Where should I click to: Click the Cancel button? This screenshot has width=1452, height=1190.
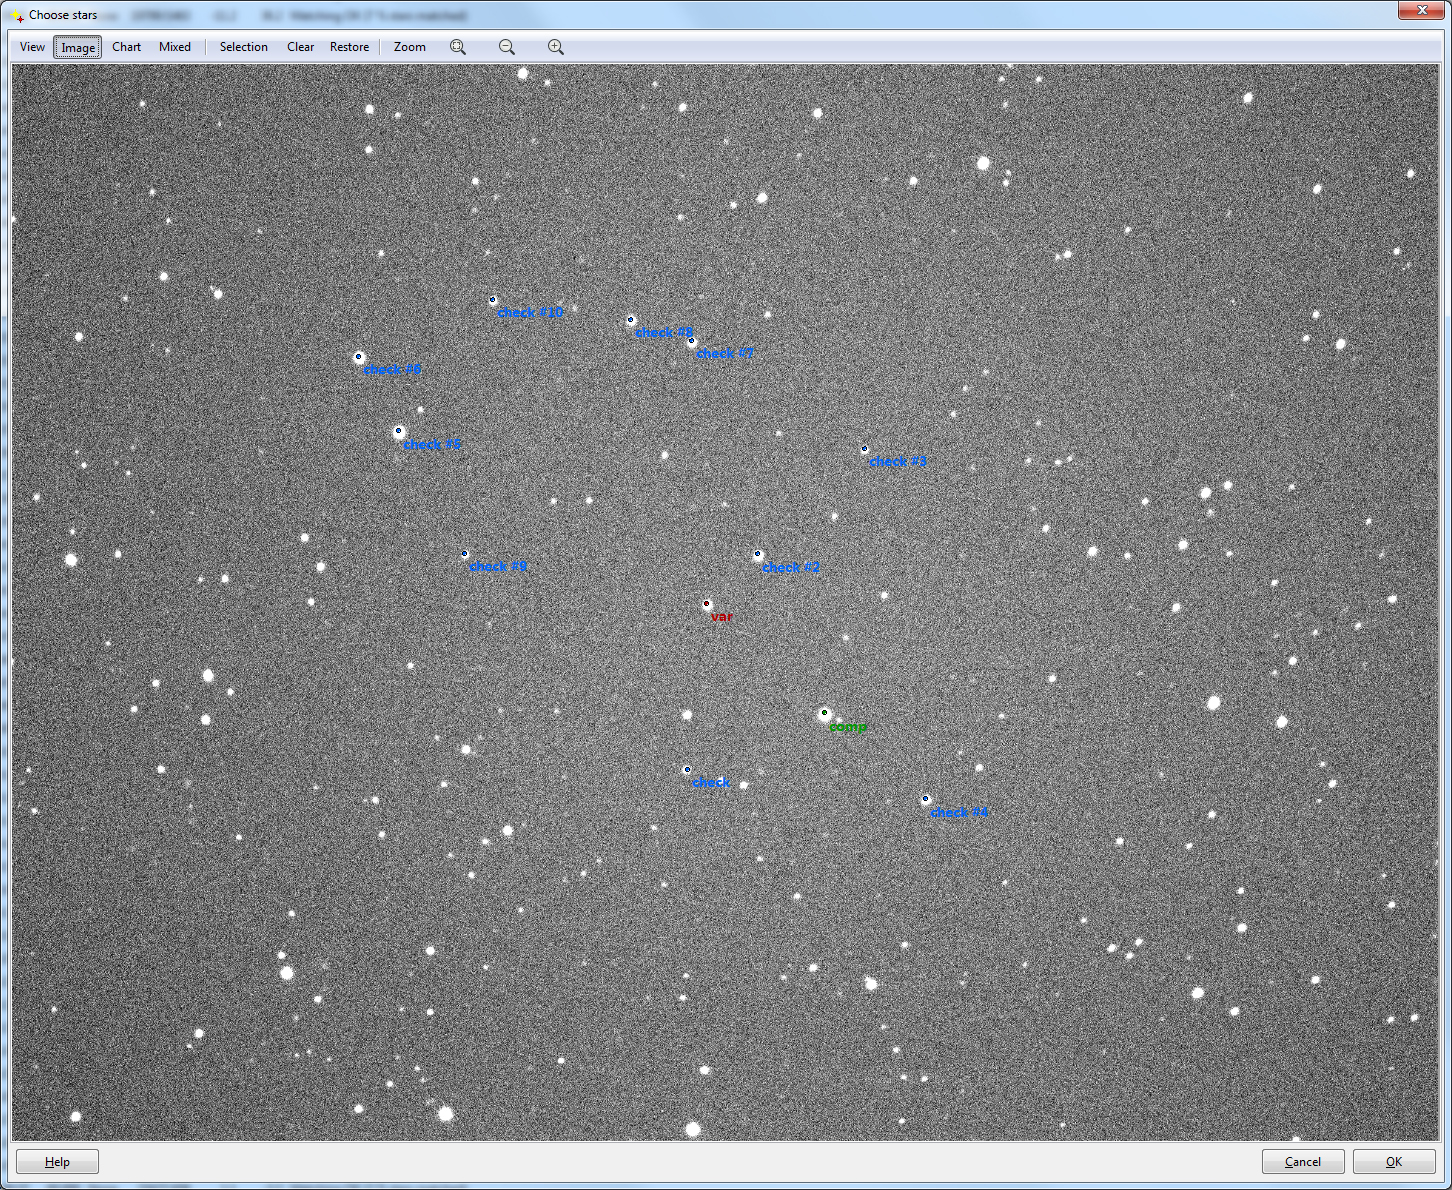tap(1303, 1161)
